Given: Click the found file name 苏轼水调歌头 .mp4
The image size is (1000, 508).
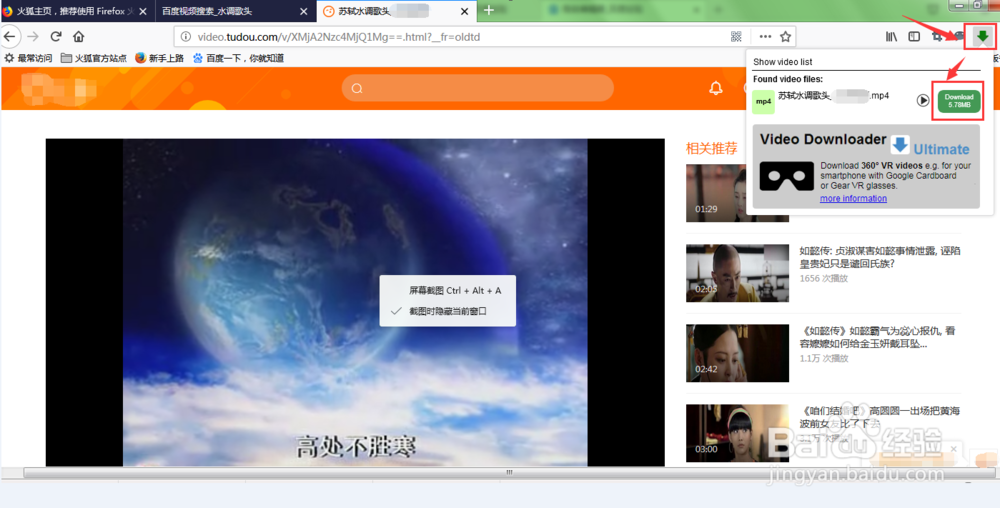Looking at the screenshot, I should [x=834, y=96].
